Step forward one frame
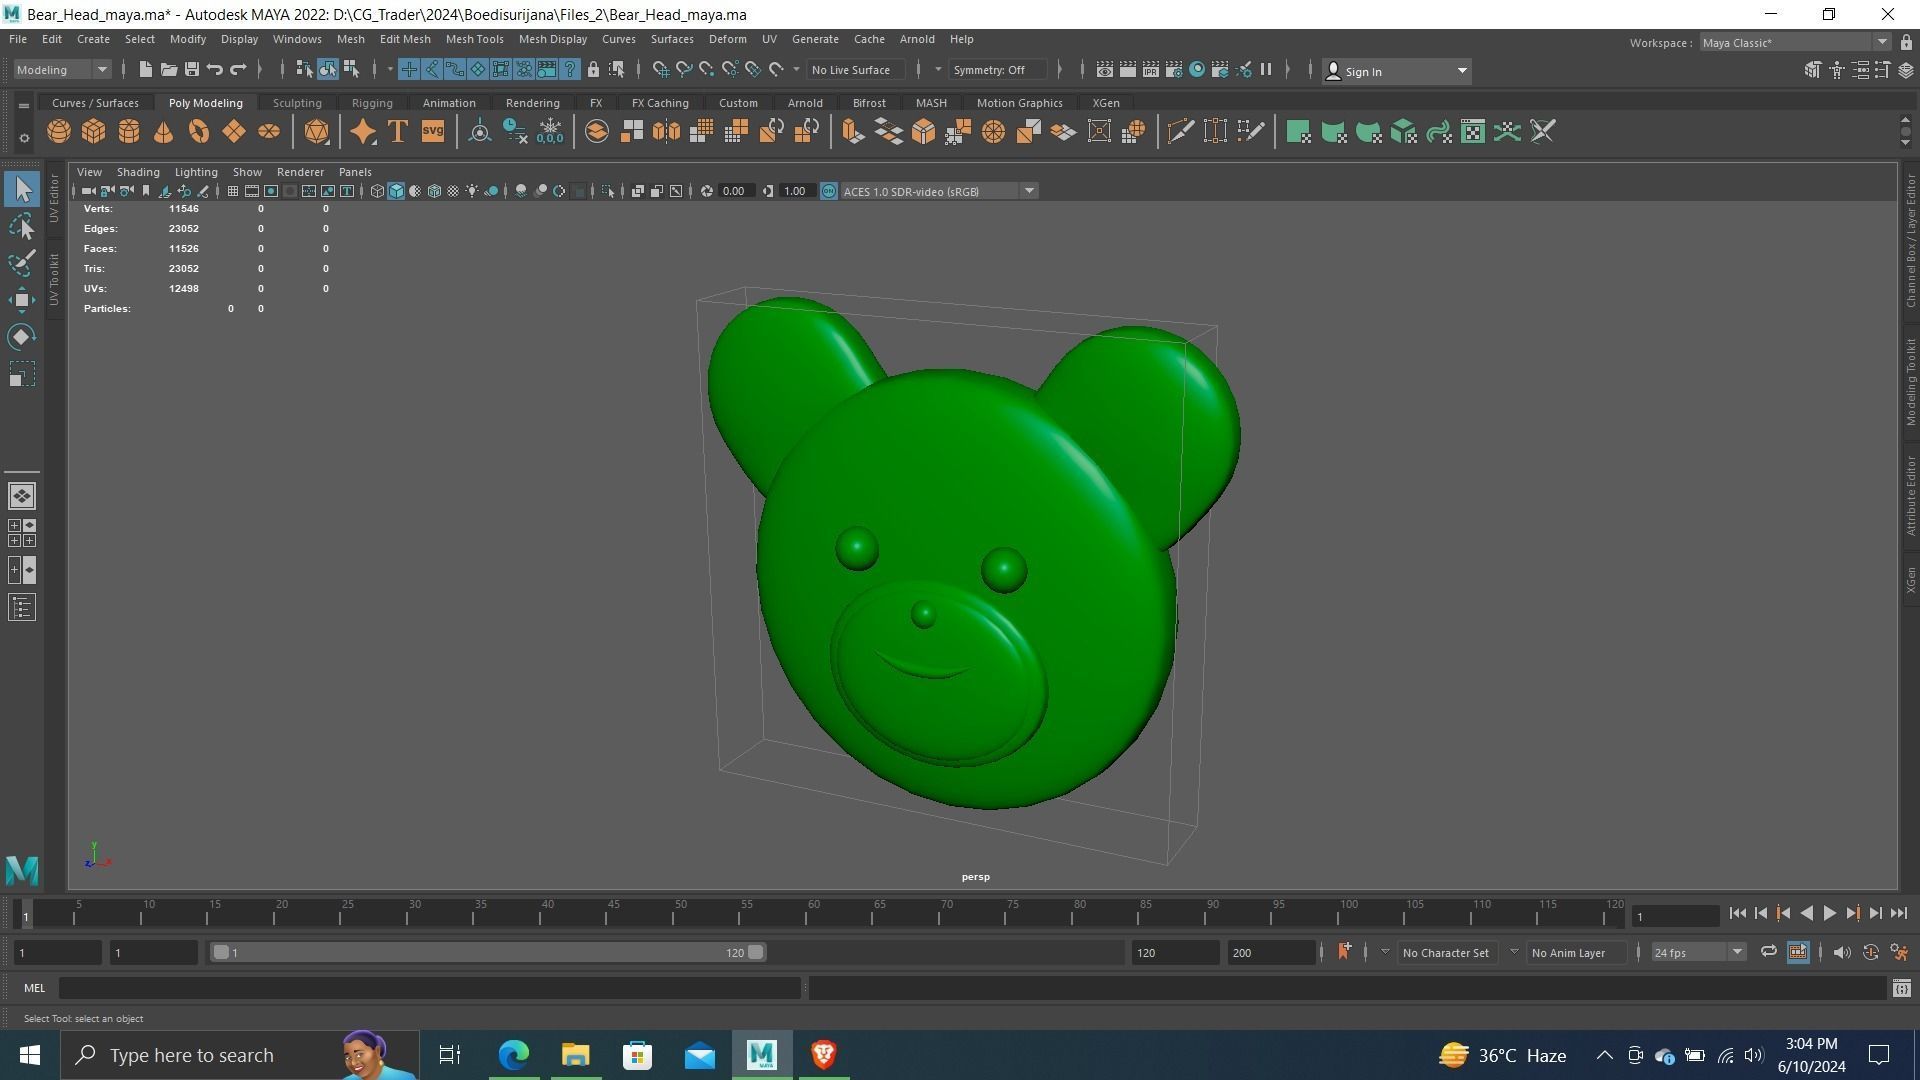 (1875, 914)
